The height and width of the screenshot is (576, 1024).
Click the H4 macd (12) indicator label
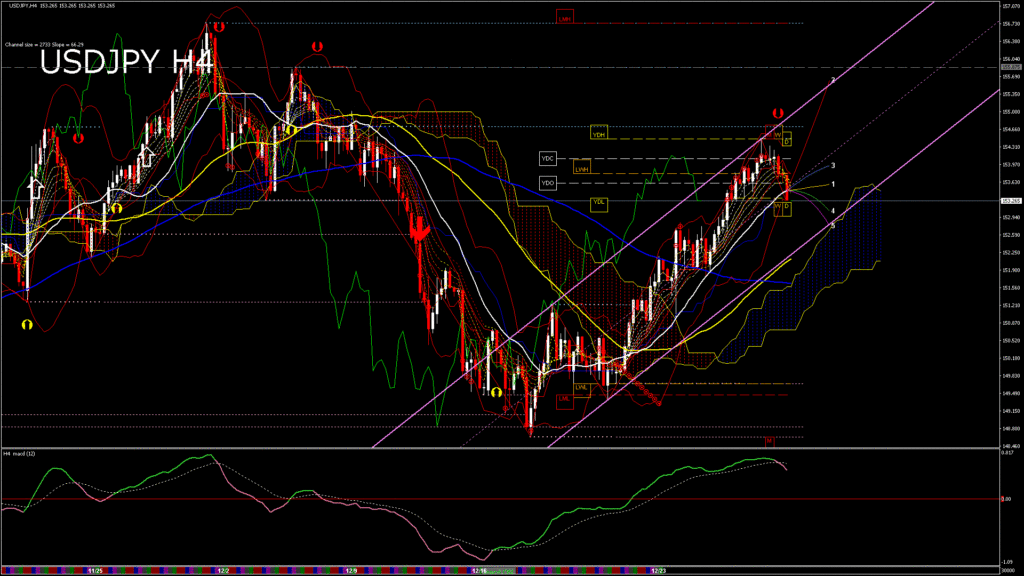pyautogui.click(x=20, y=453)
